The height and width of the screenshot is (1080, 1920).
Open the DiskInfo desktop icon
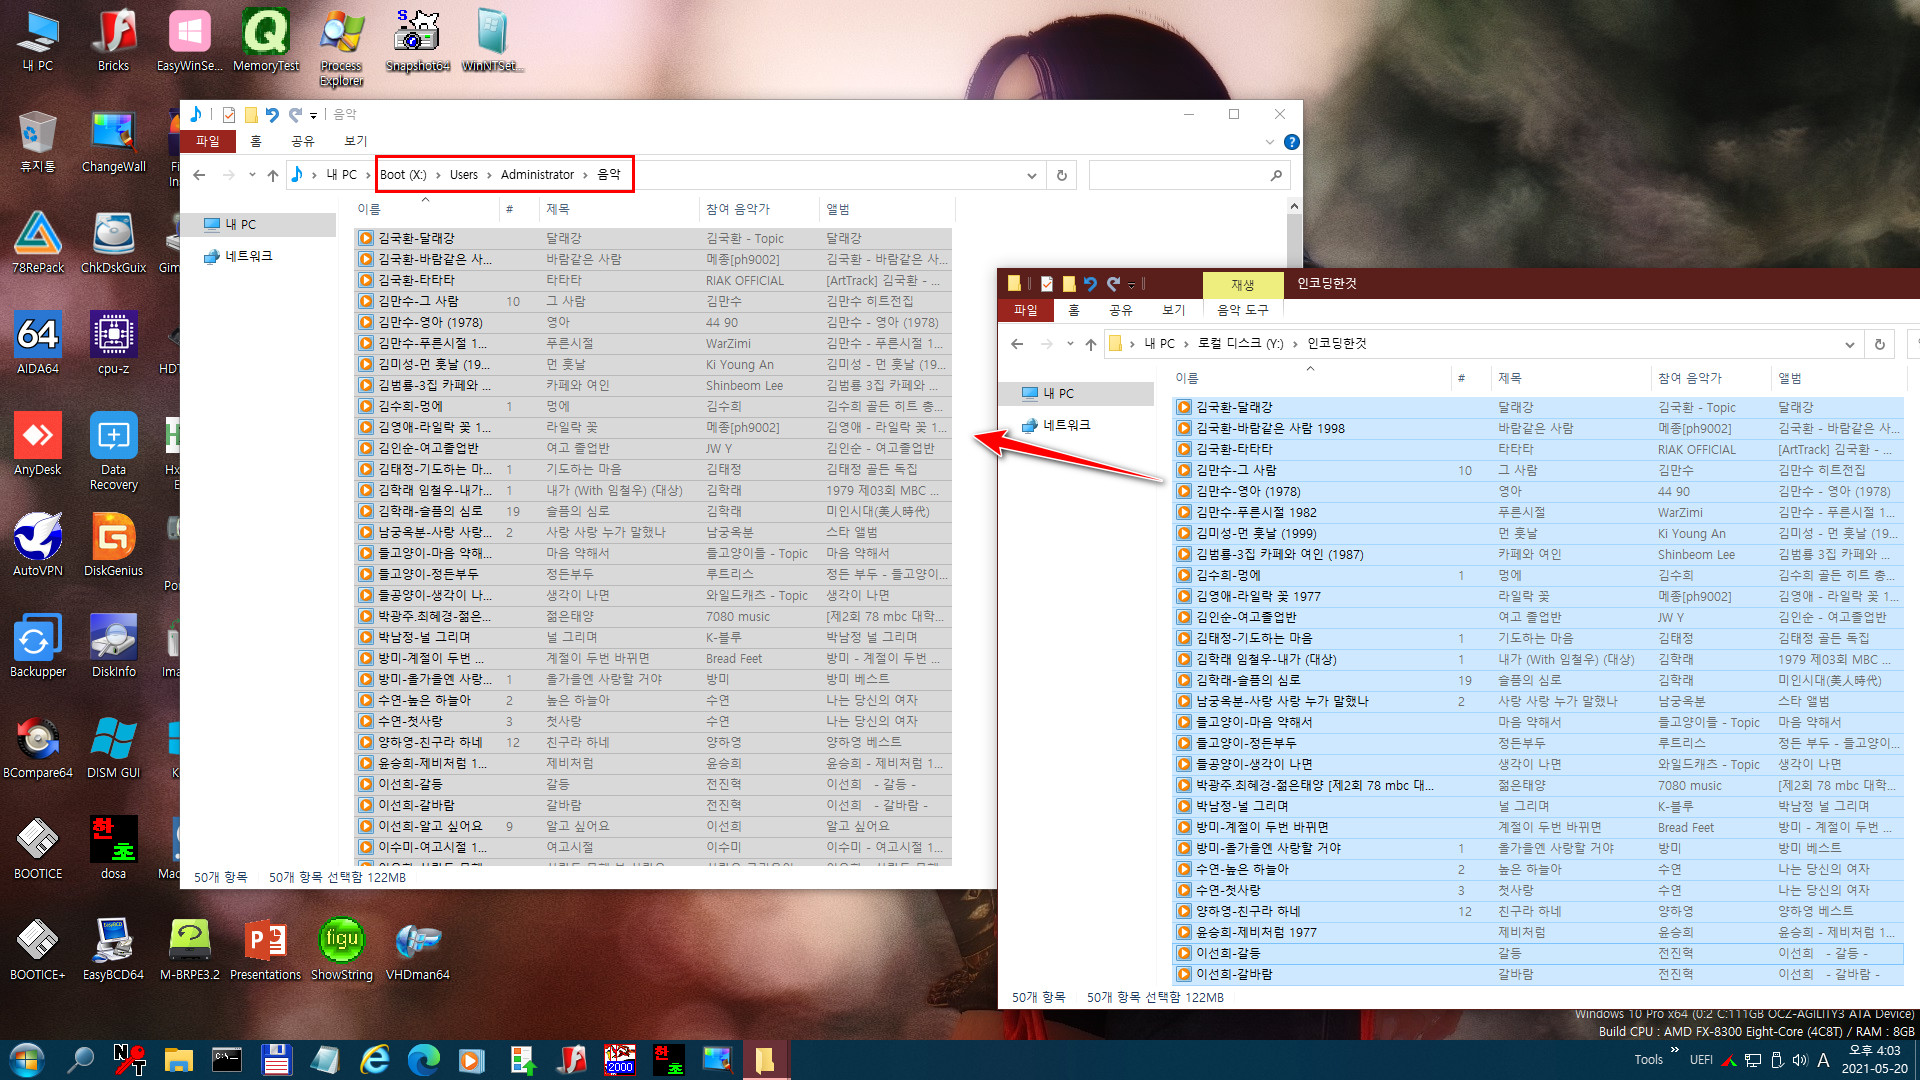113,647
